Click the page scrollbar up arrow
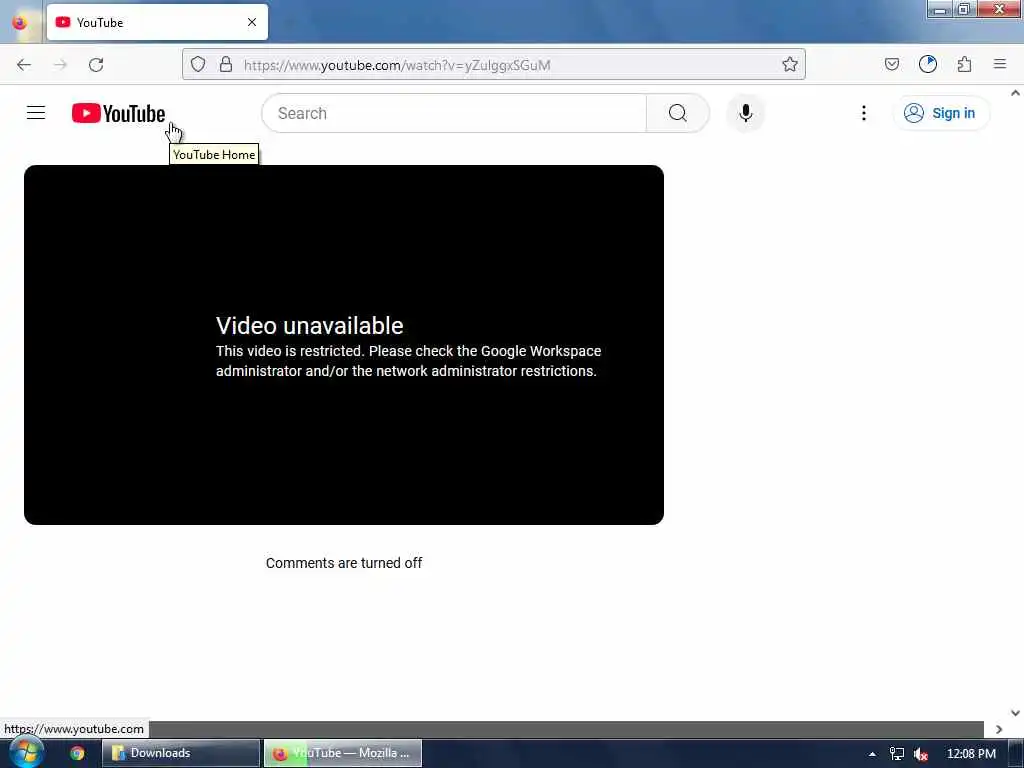 pos(1015,93)
